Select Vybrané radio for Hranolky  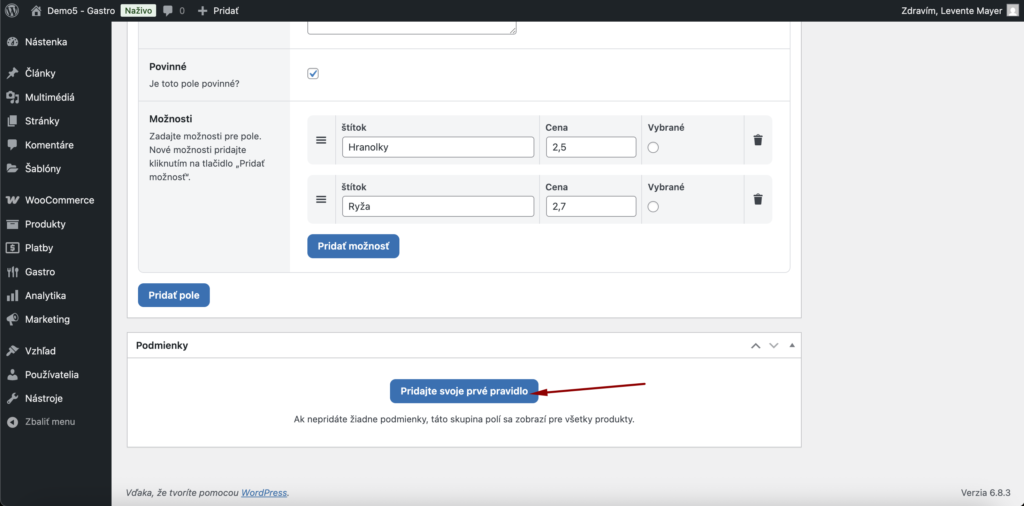point(654,147)
